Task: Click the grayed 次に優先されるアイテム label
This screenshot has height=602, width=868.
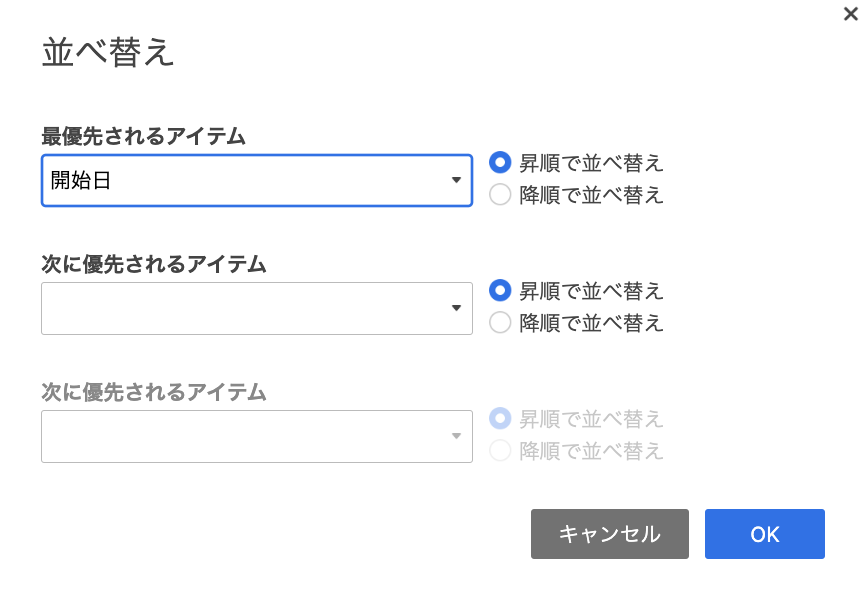Action: click(154, 392)
